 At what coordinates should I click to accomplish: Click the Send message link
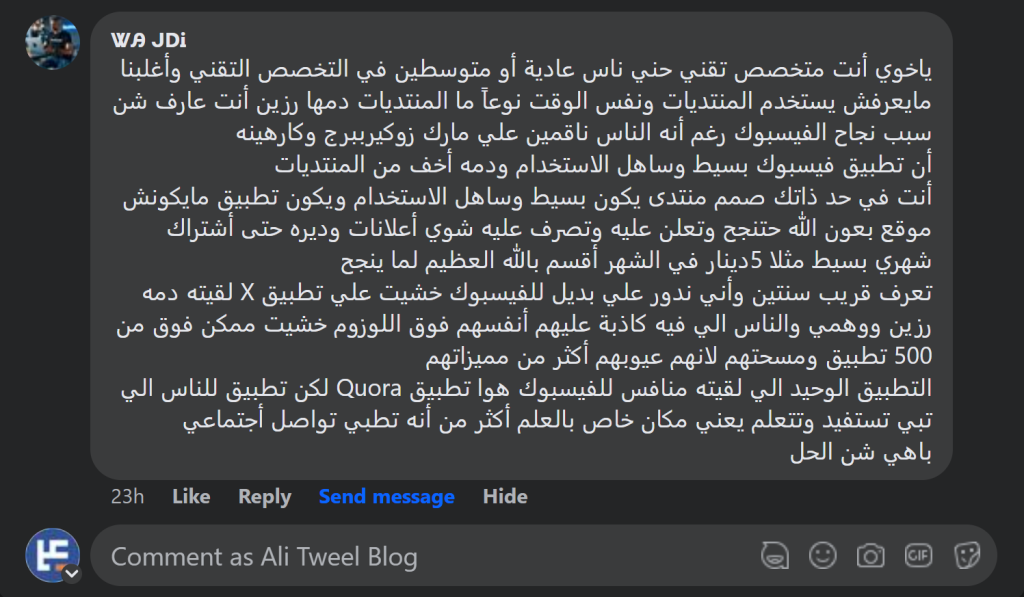[x=386, y=496]
